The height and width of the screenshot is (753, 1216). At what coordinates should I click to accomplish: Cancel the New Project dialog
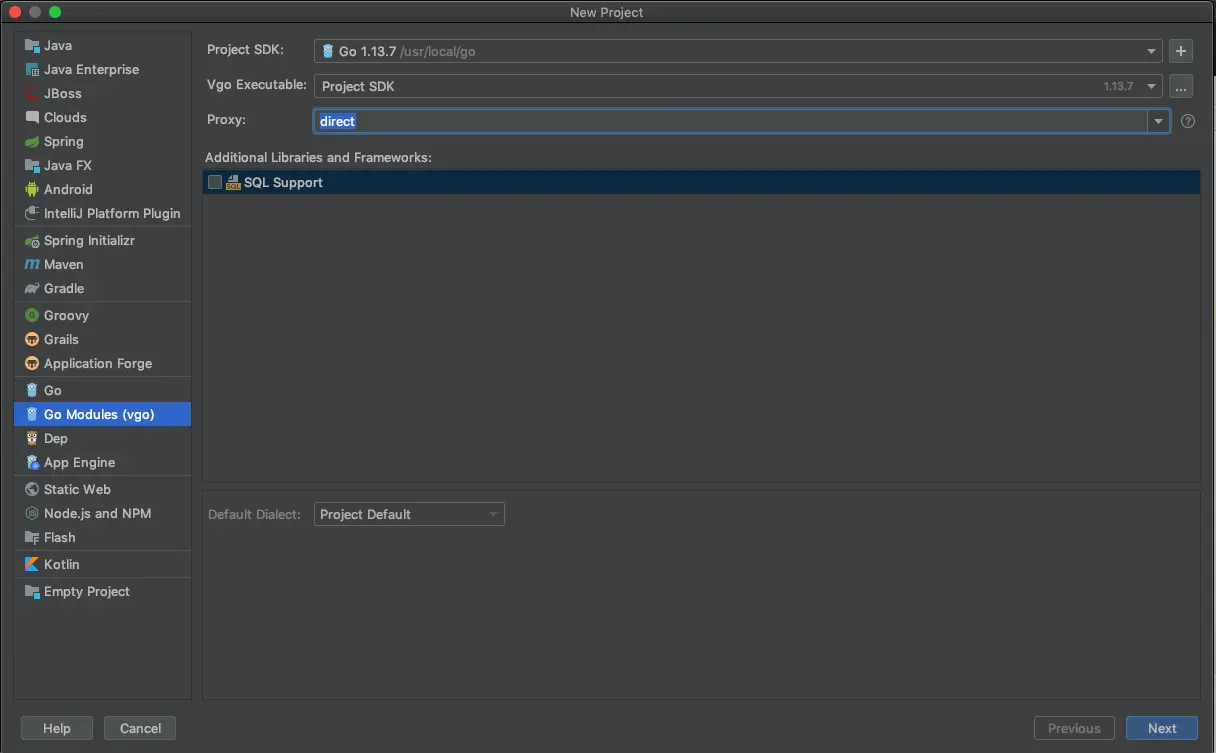tap(140, 728)
